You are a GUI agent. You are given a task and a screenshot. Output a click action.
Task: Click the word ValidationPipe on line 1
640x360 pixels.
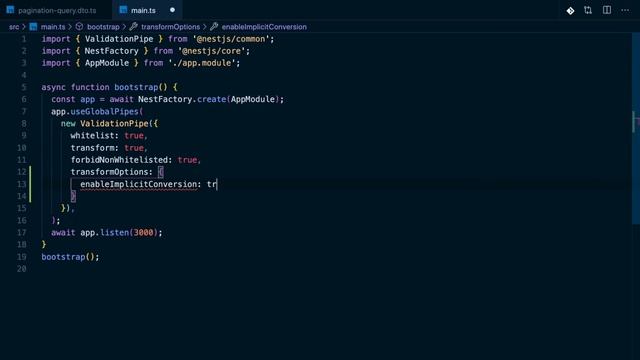coord(119,39)
